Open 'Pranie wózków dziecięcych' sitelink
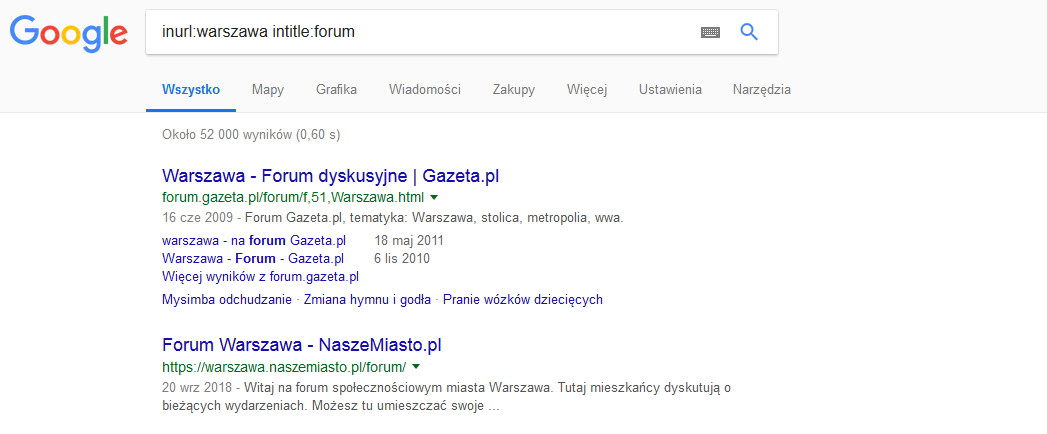This screenshot has width=1047, height=434. (523, 299)
